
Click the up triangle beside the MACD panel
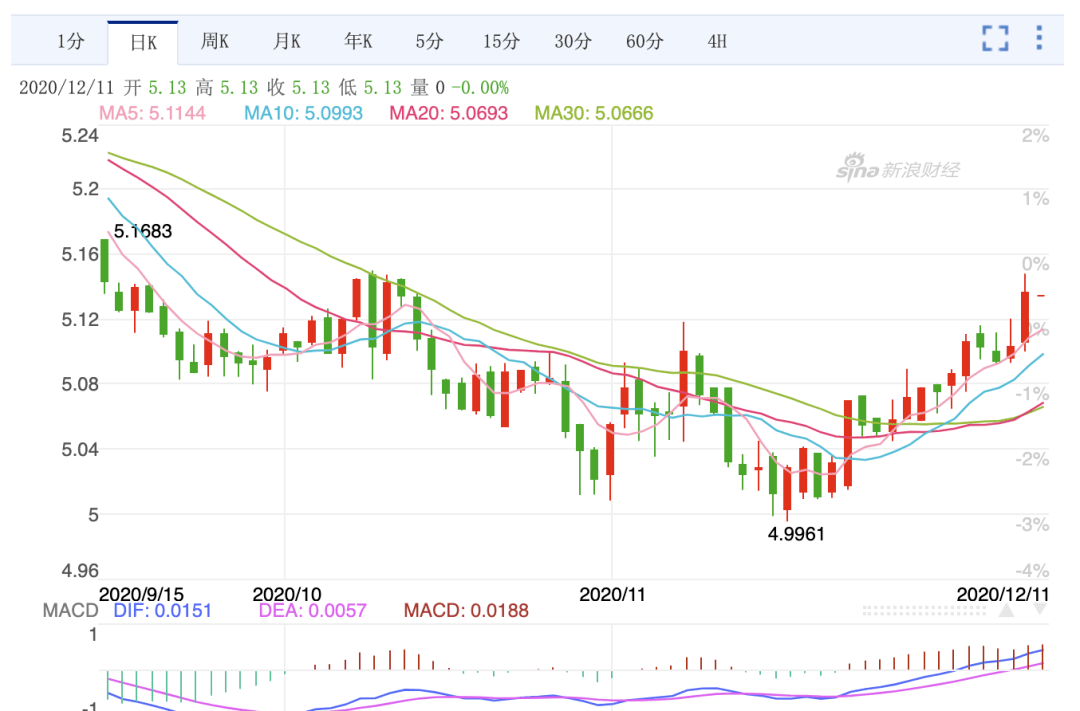(x=1006, y=610)
